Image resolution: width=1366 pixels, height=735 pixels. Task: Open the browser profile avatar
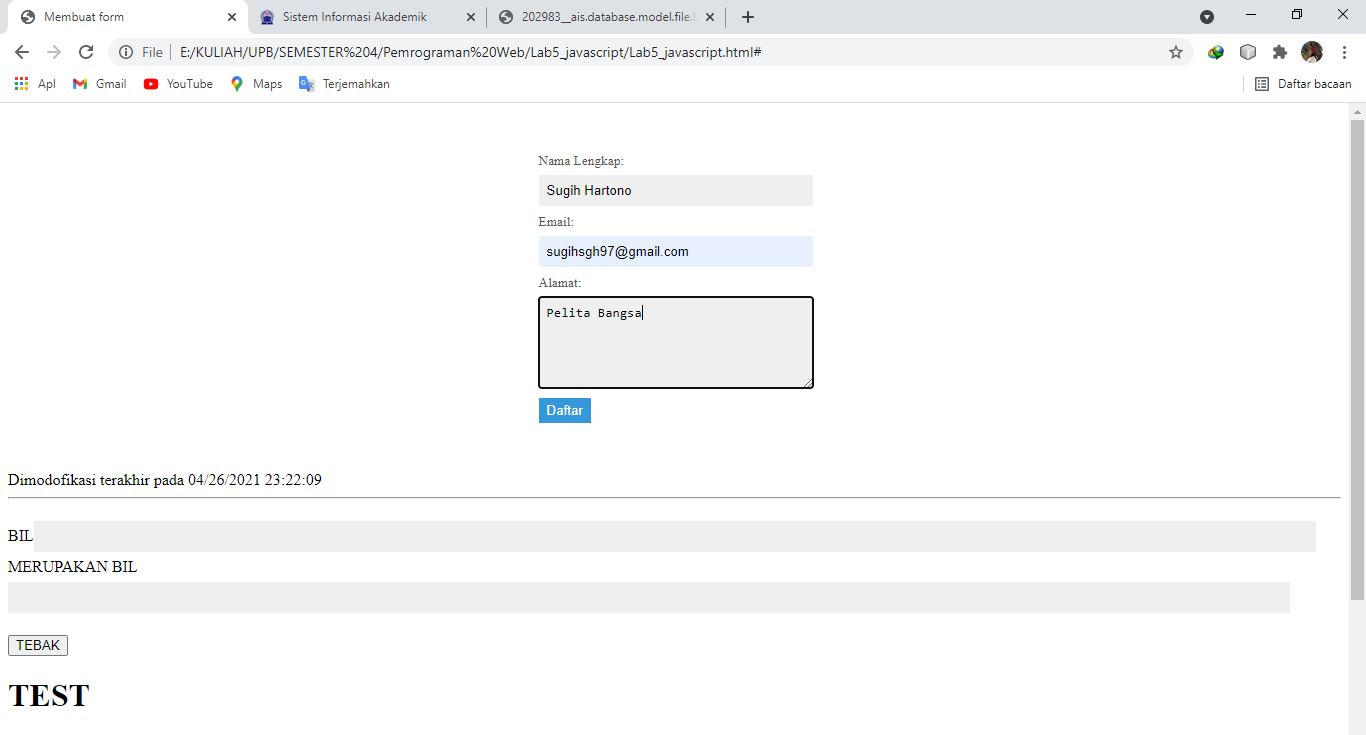pyautogui.click(x=1311, y=51)
